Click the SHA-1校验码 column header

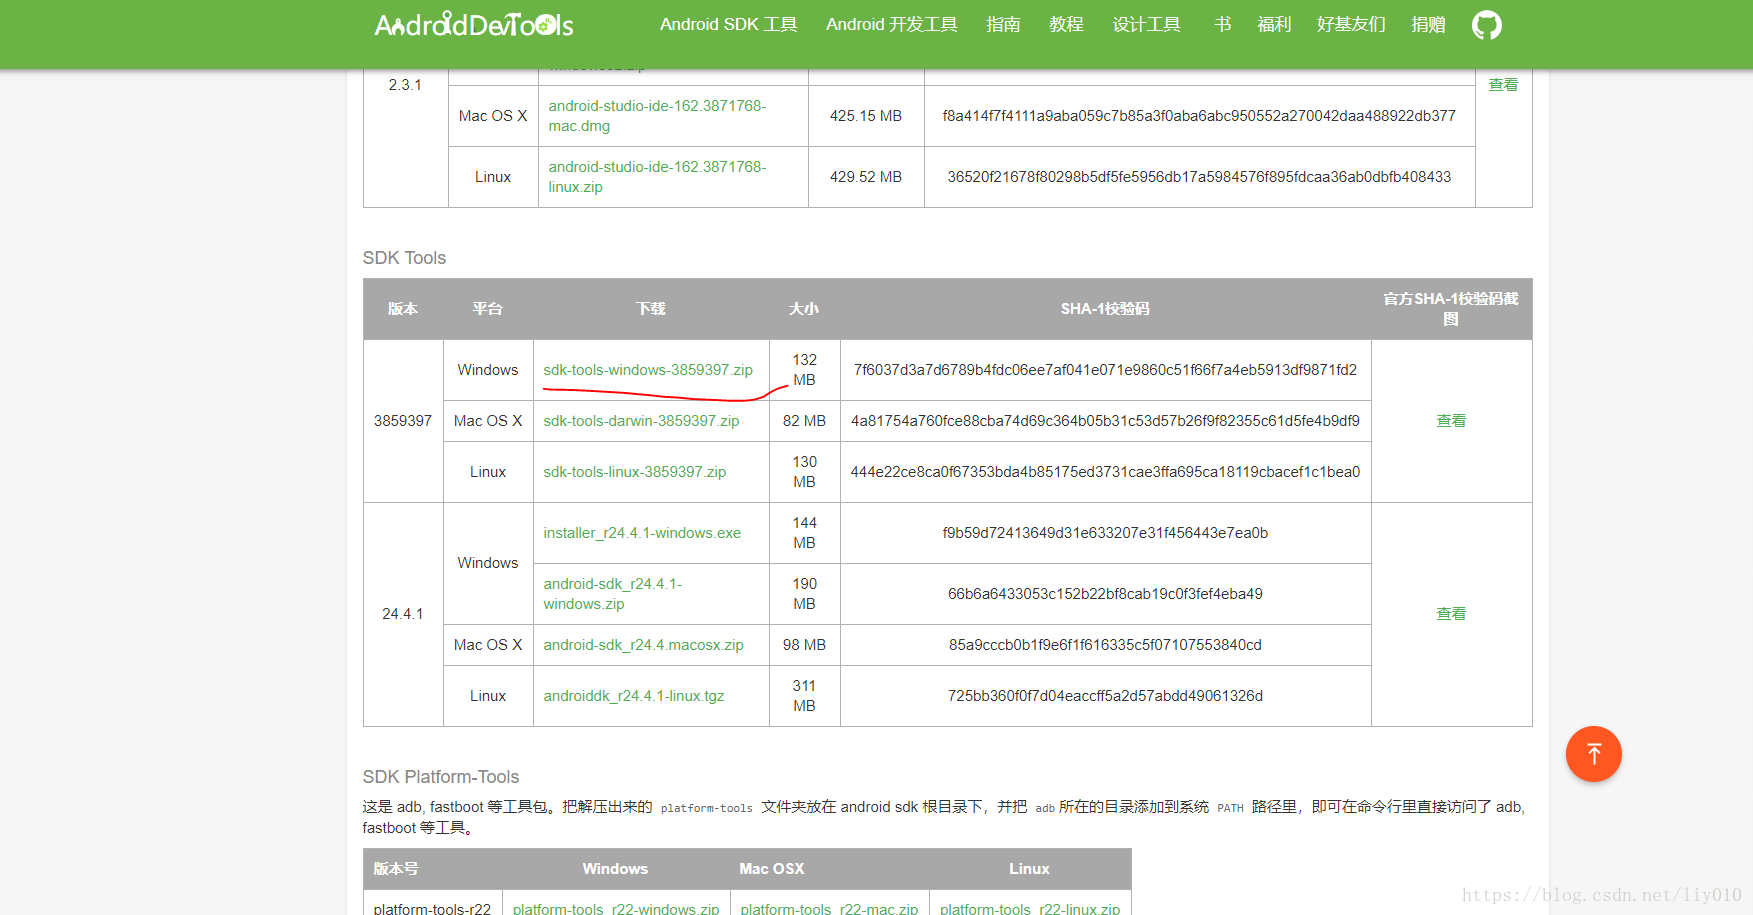(x=1105, y=309)
